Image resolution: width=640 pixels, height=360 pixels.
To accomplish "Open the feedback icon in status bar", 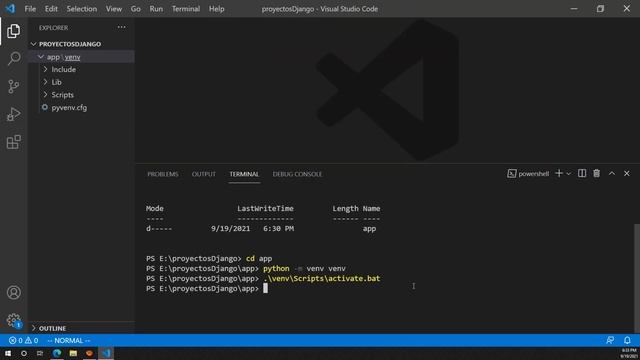I will click(610, 340).
